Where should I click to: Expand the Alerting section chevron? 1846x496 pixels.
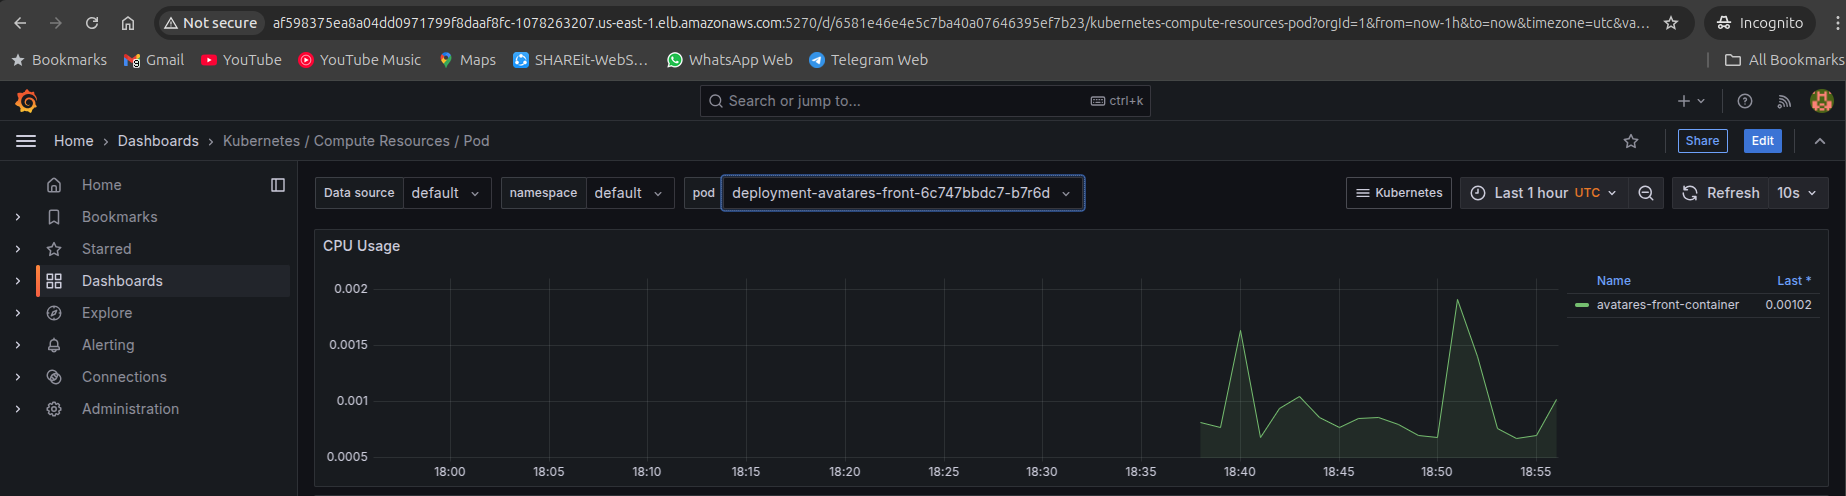pos(18,345)
